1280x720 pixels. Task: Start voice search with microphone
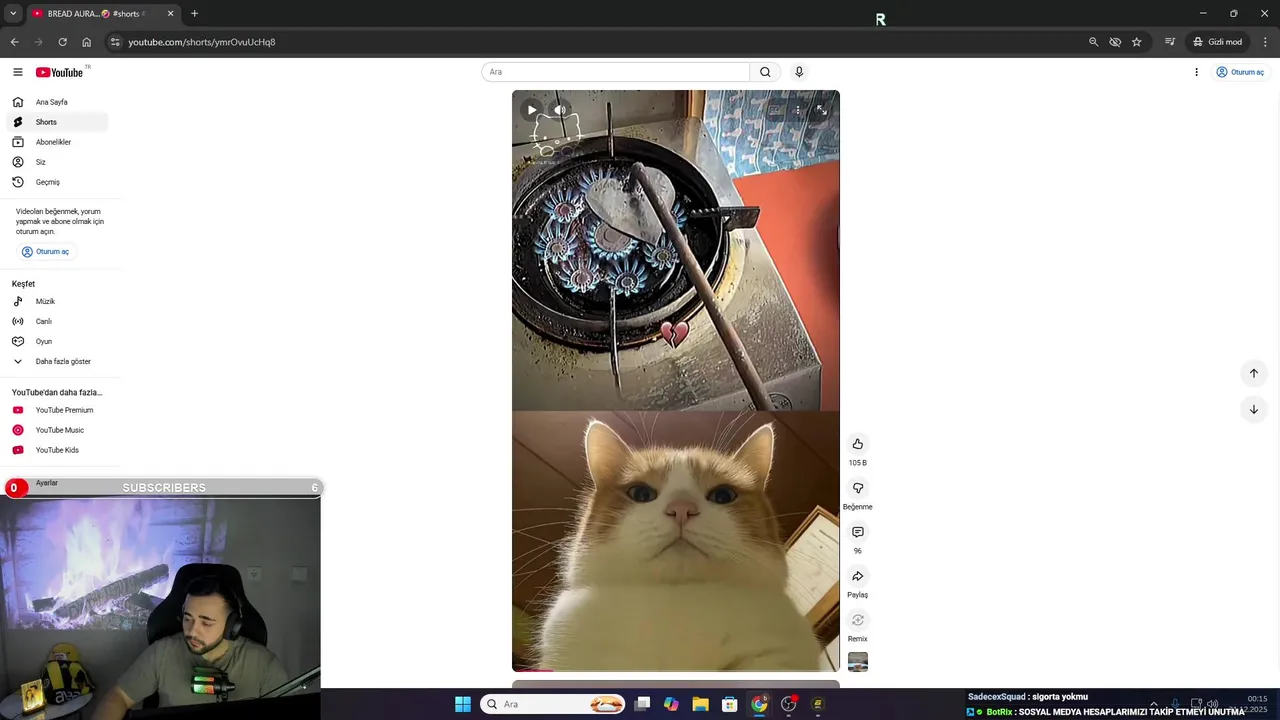click(799, 72)
